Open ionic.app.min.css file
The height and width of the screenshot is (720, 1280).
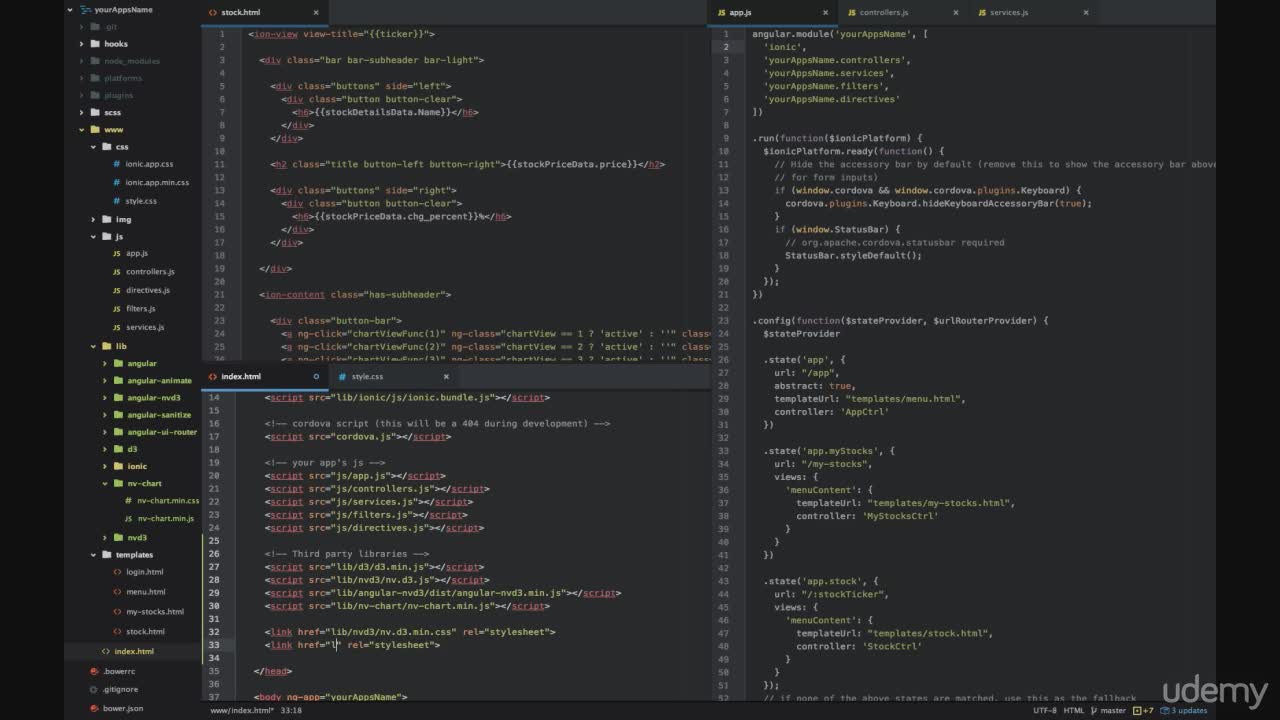[x=157, y=183]
